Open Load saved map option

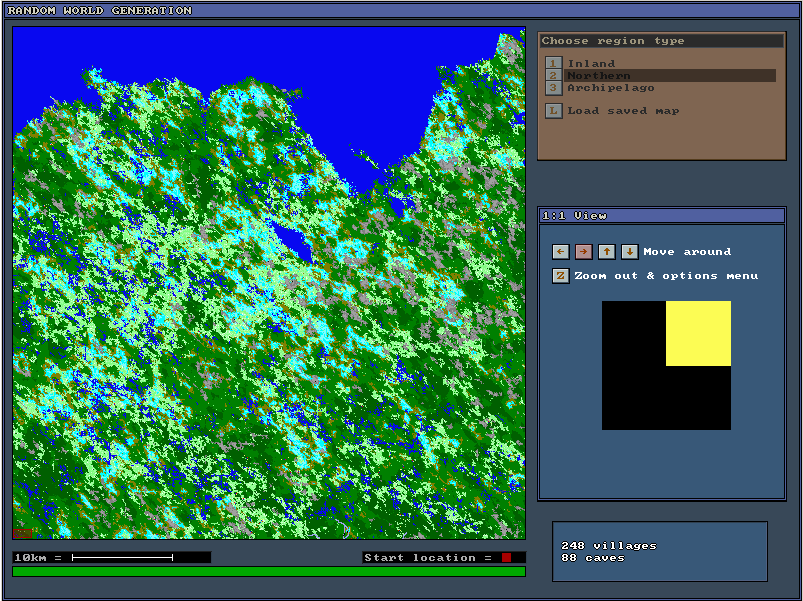[623, 111]
